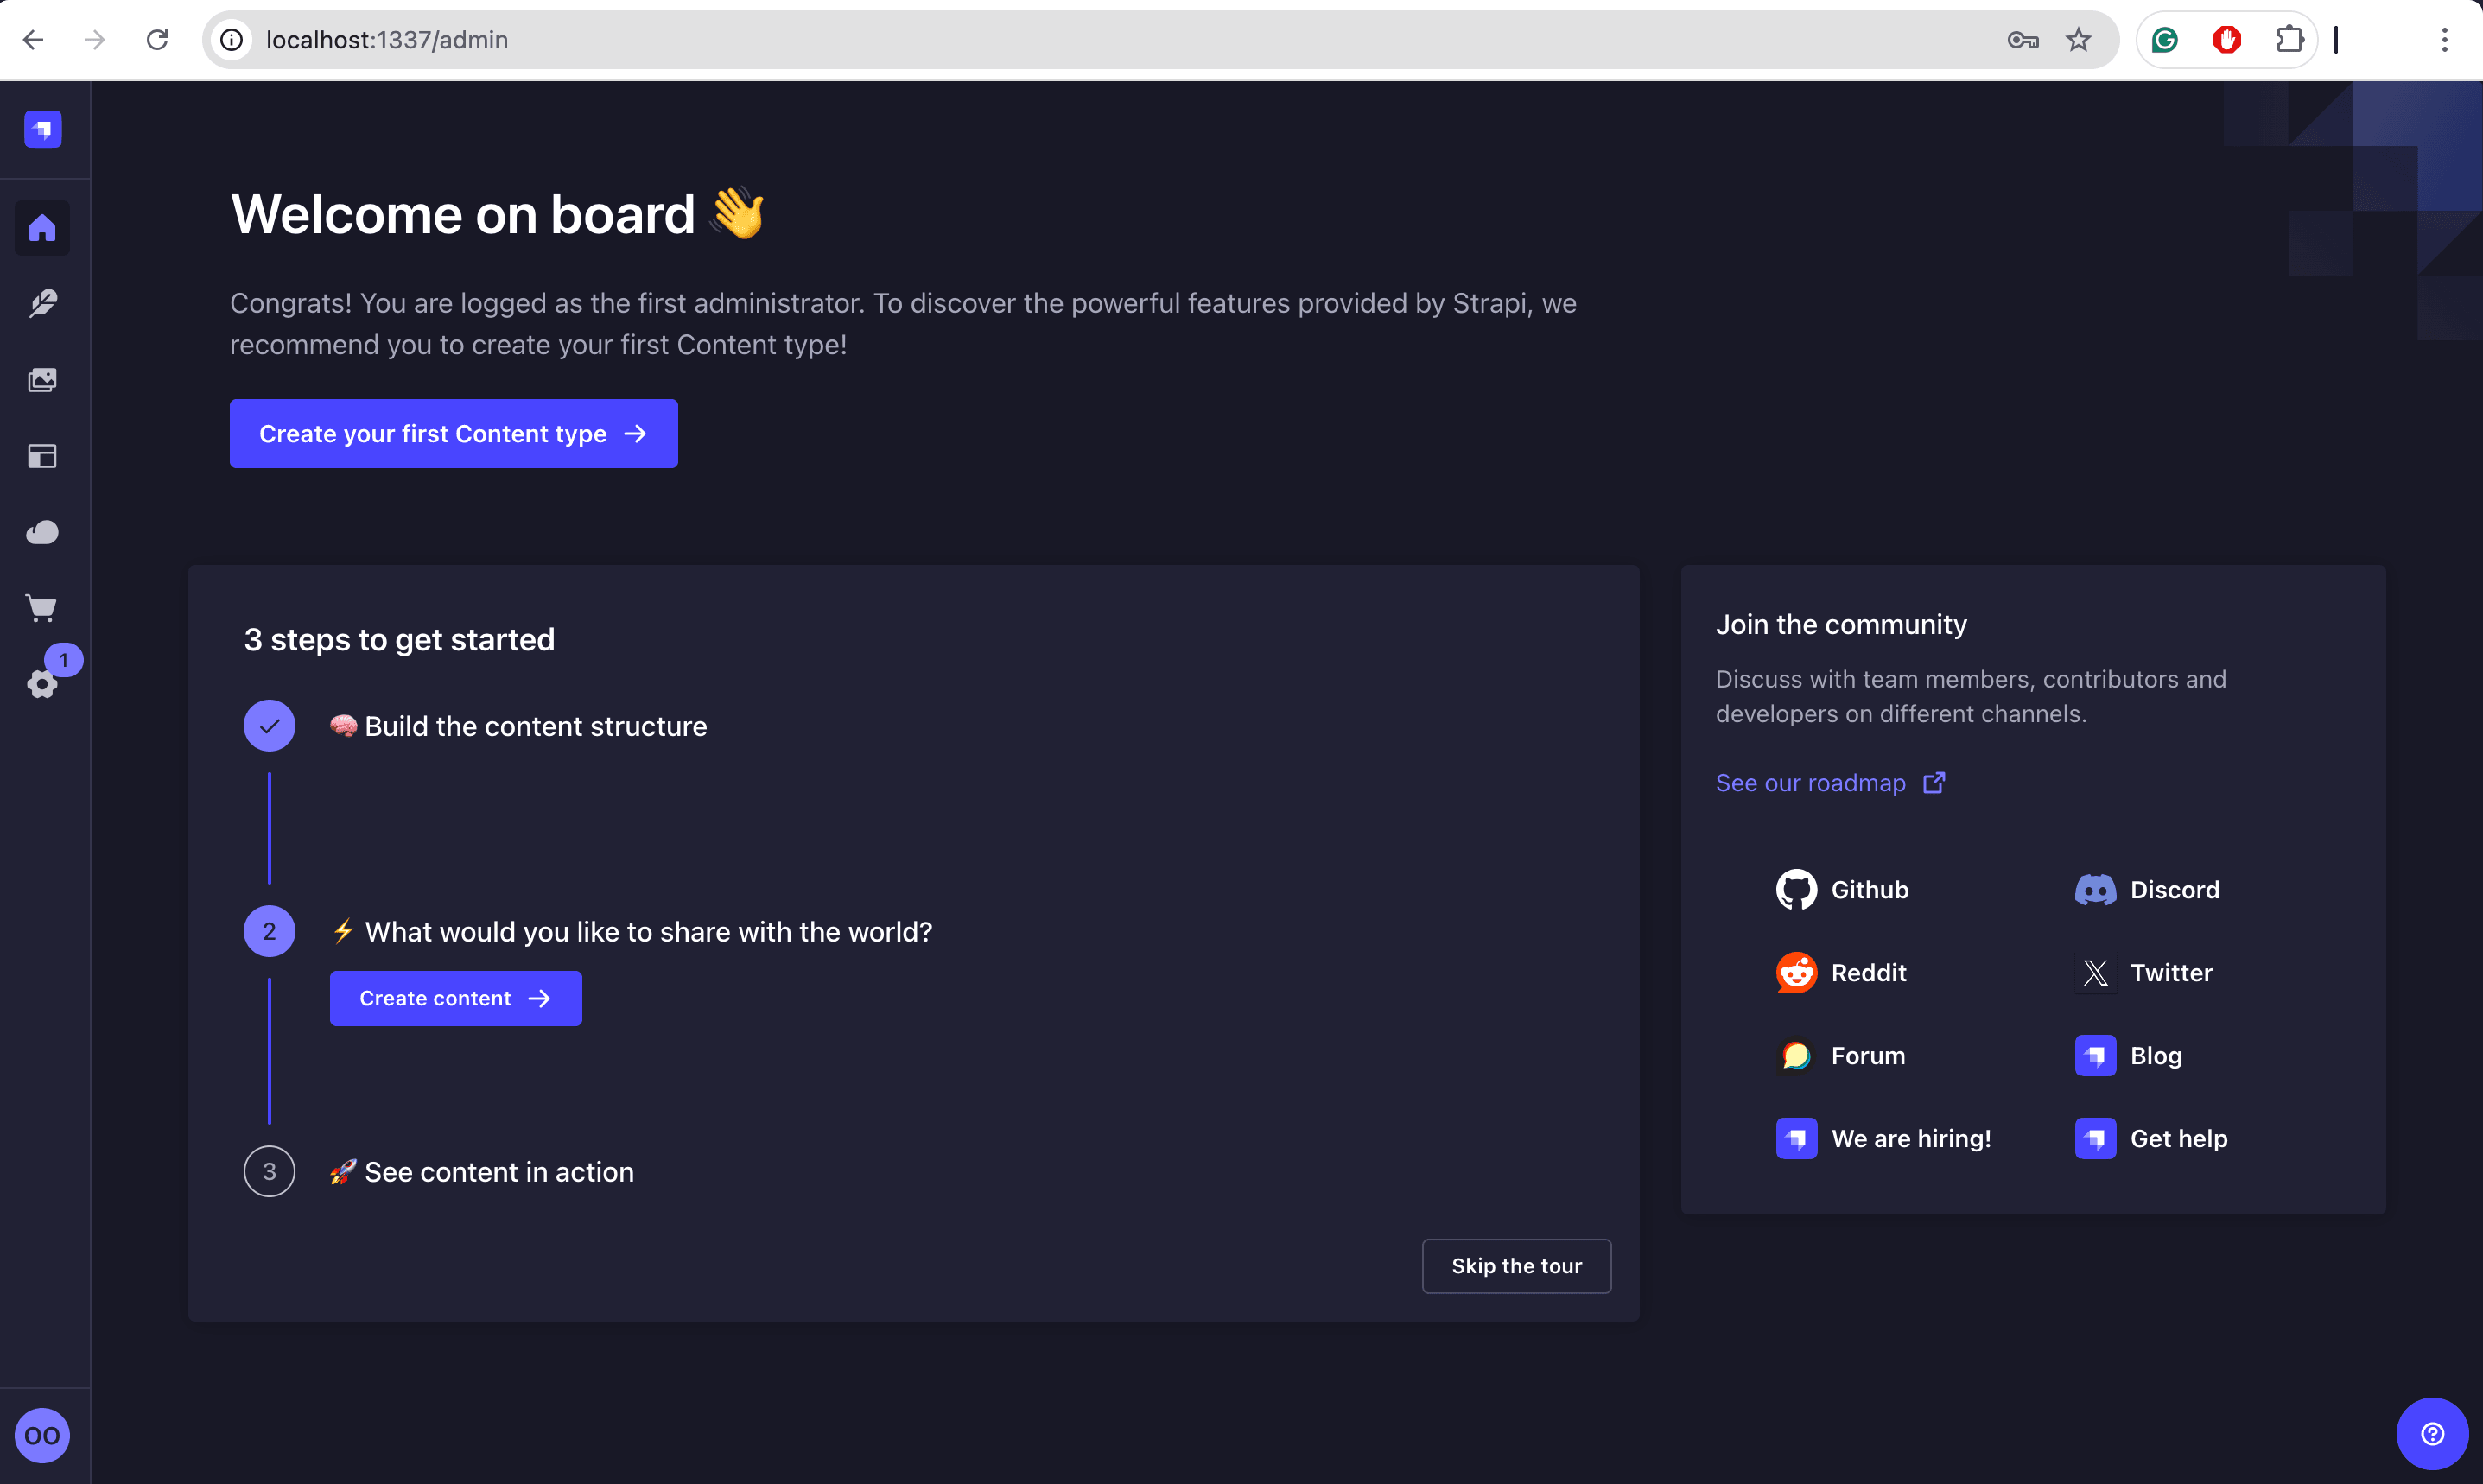
Task: Click Create your first Content type button
Action: click(454, 433)
